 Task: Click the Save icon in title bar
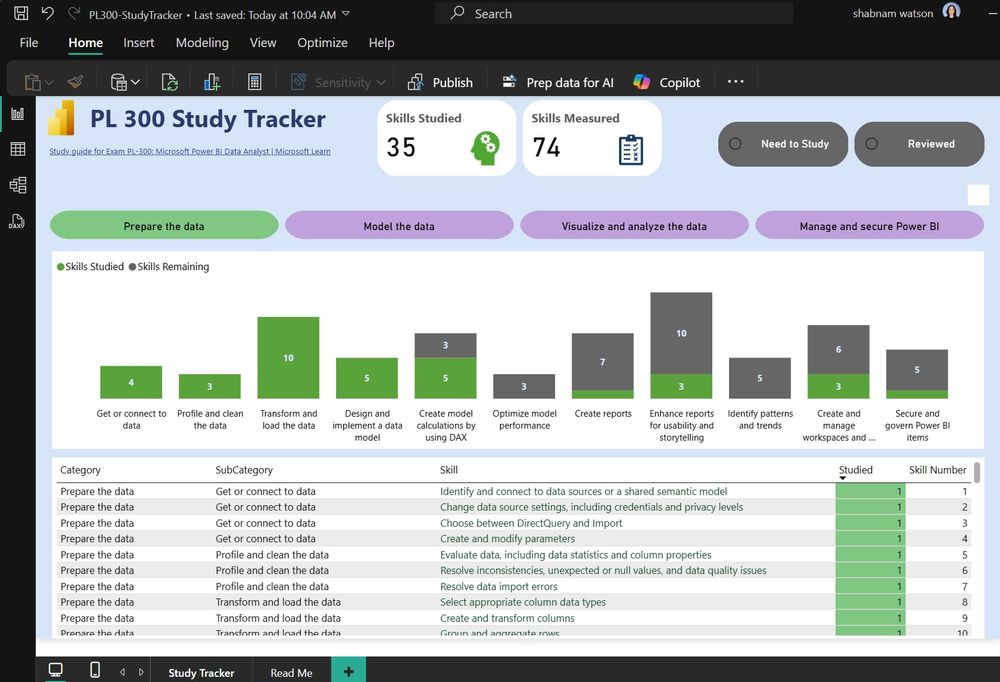coord(21,13)
